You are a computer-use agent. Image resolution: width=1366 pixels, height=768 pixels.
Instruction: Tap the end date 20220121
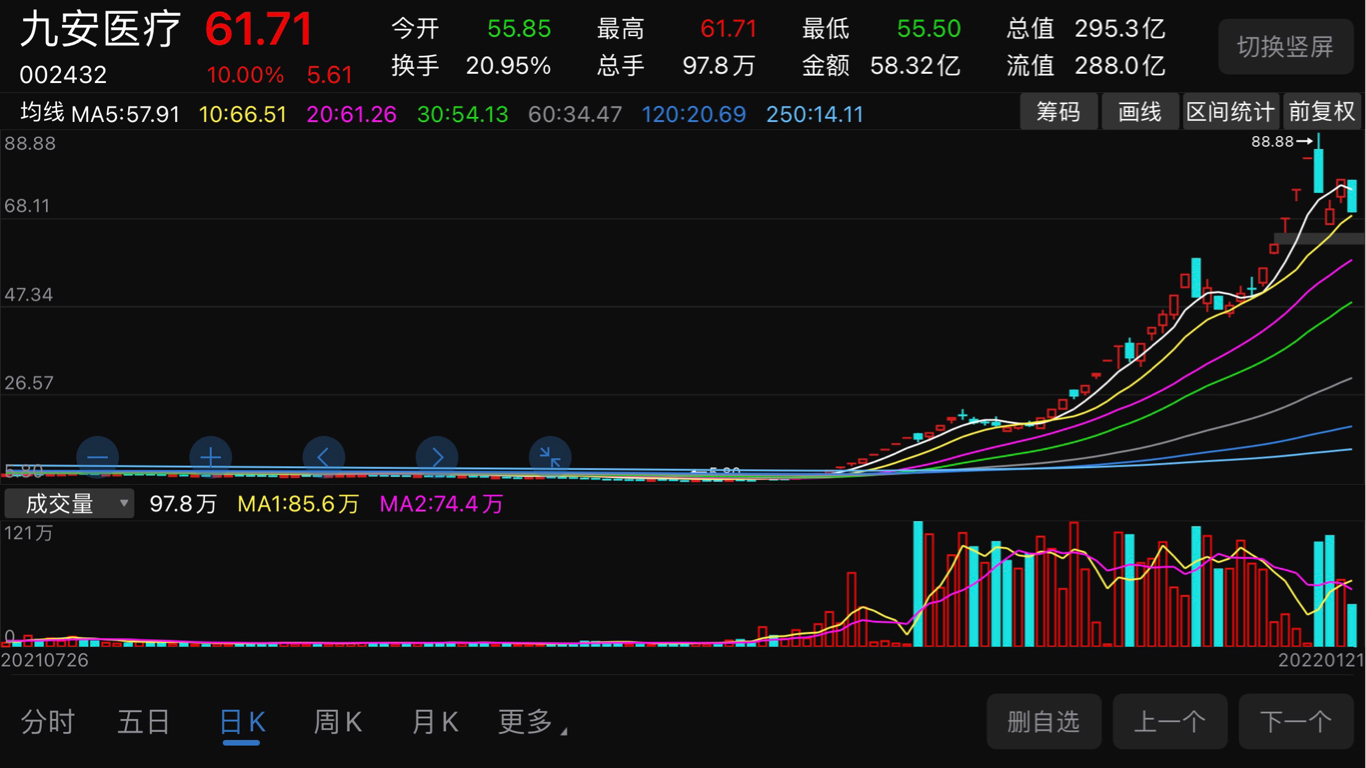click(1321, 661)
